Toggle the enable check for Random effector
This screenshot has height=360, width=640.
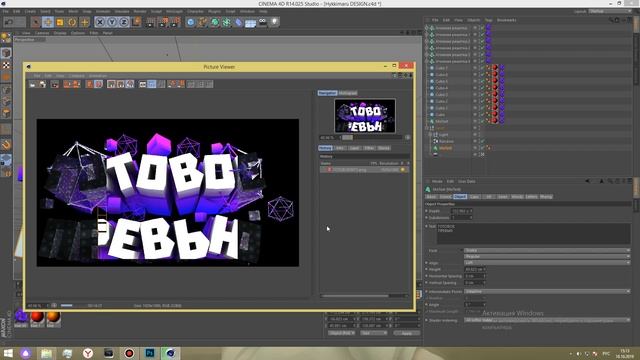point(482,141)
